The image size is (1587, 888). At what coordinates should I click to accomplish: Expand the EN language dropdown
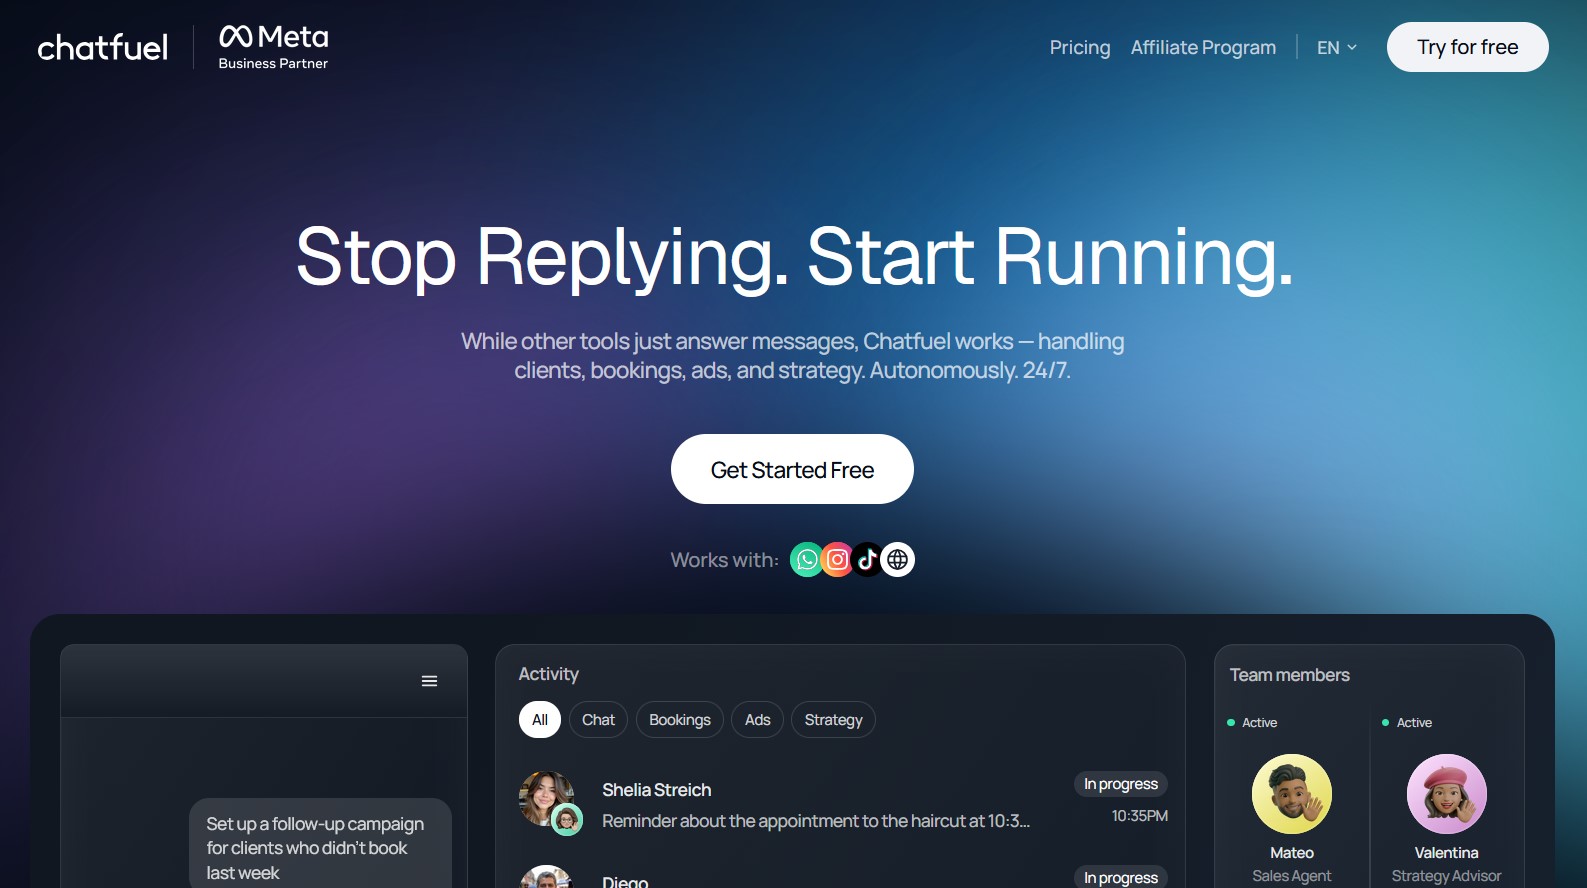point(1337,47)
